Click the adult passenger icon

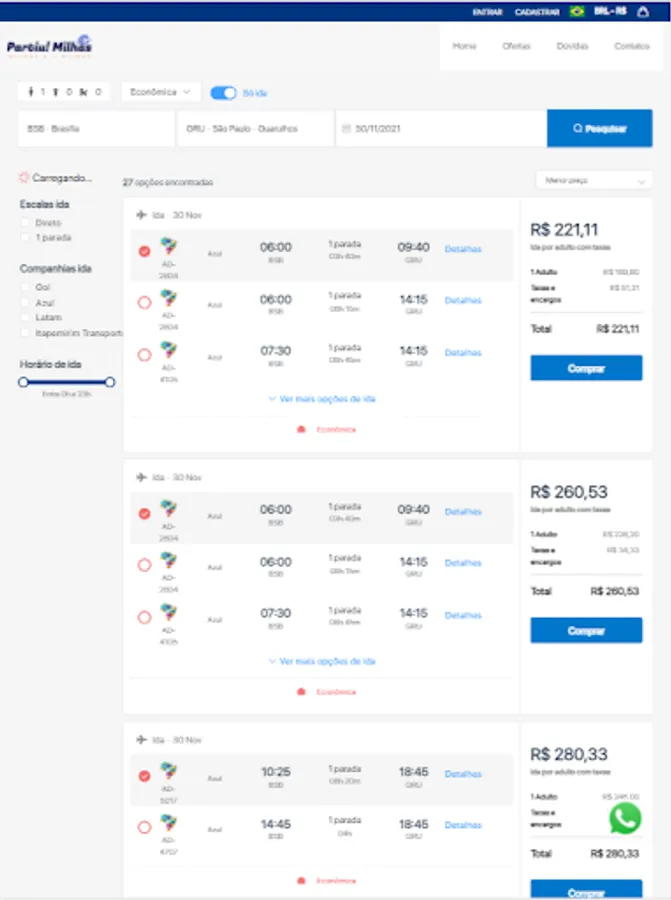pyautogui.click(x=31, y=92)
